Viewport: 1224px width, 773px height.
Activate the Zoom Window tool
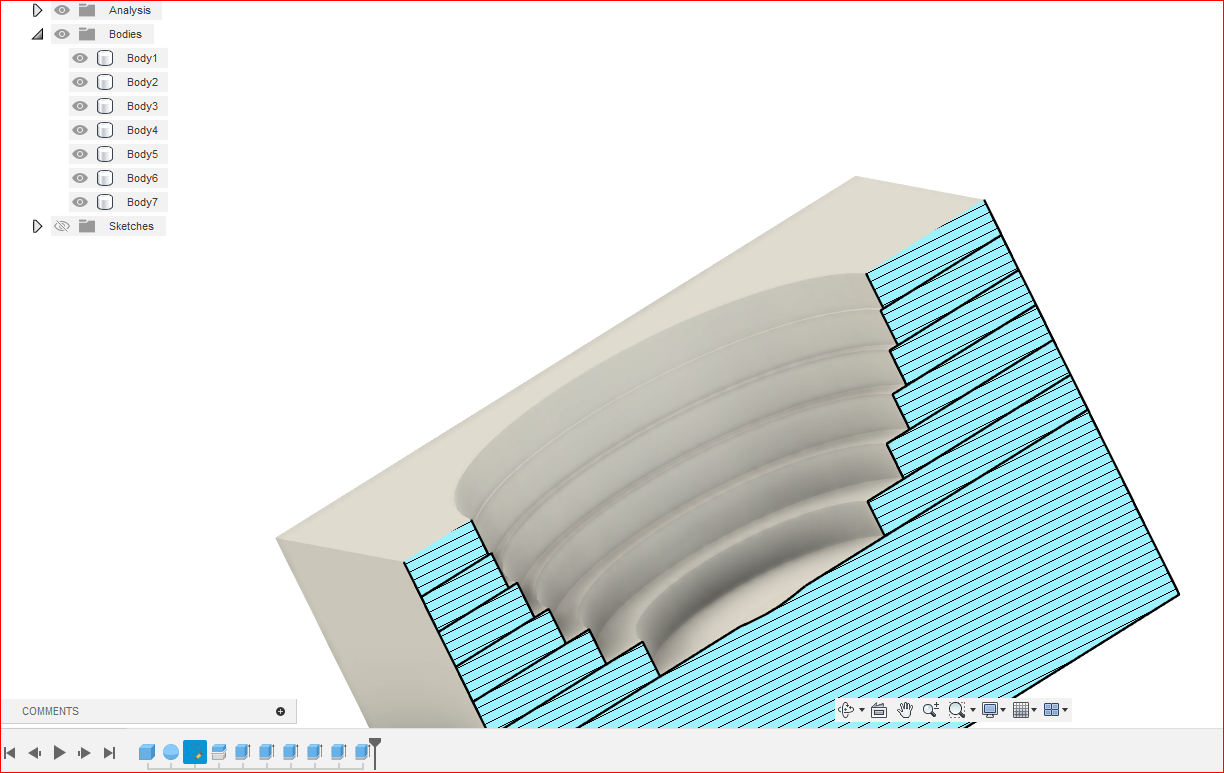958,710
